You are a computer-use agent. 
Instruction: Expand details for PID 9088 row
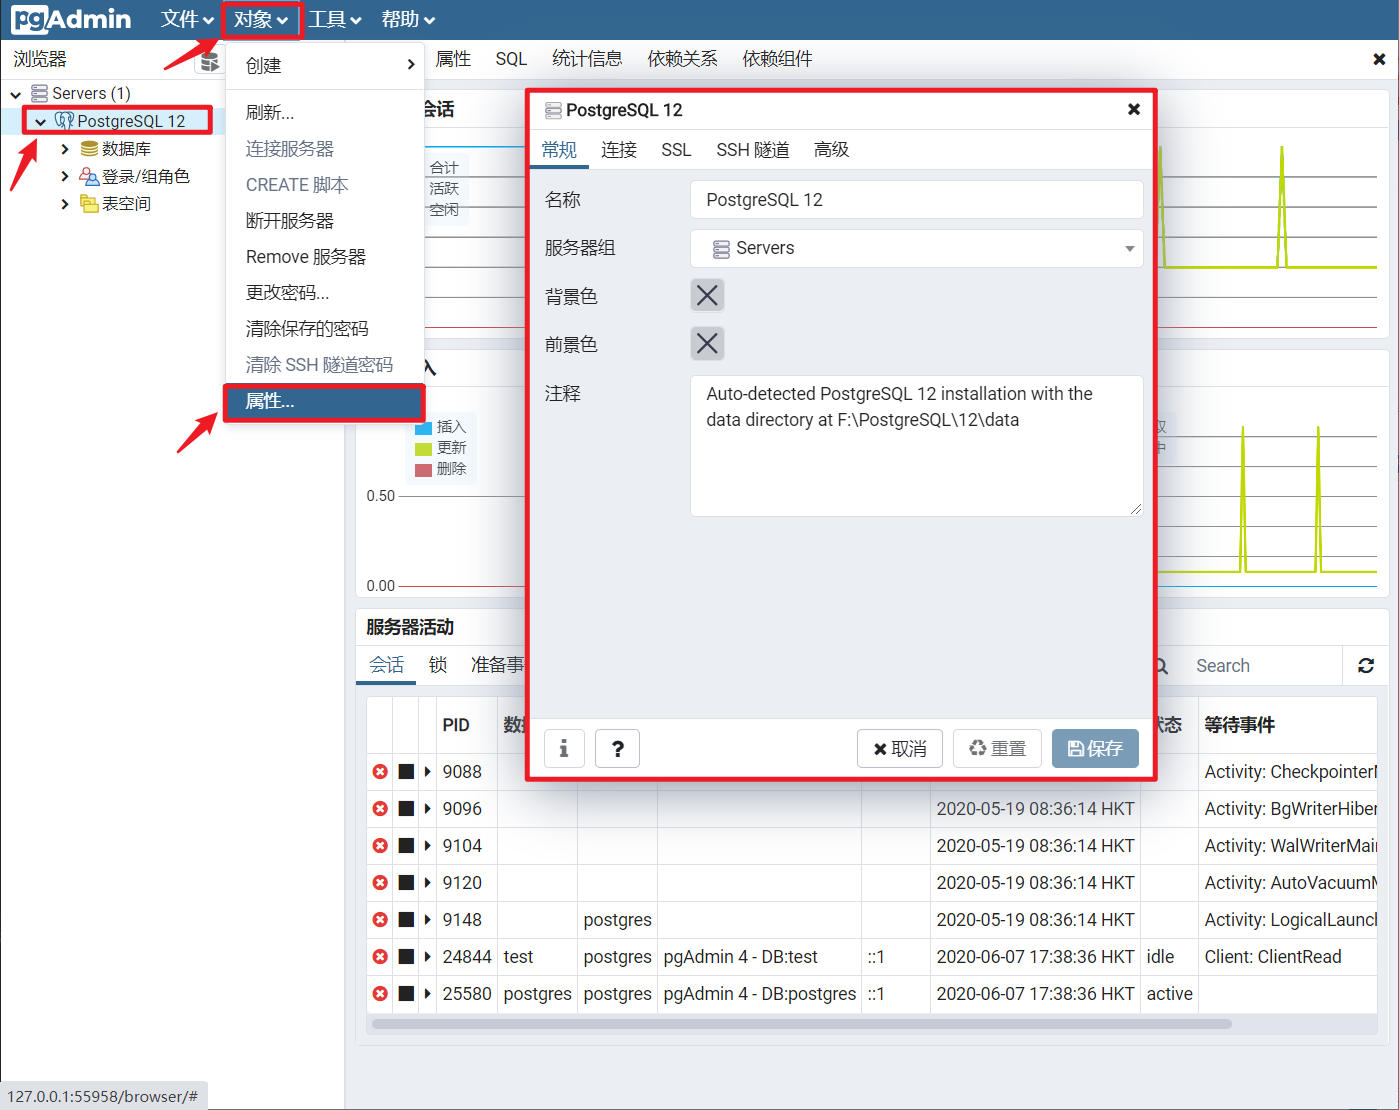tap(428, 772)
